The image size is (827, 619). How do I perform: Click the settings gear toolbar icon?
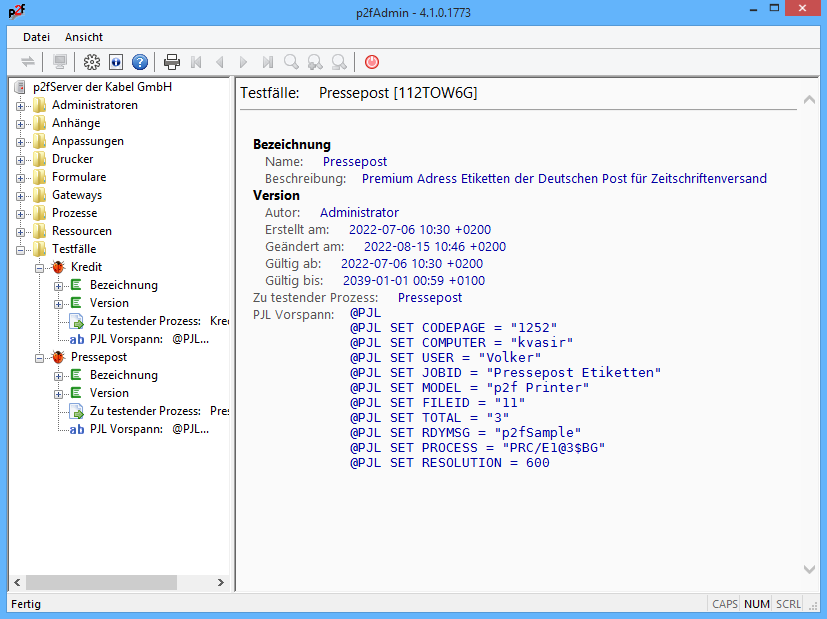(x=92, y=62)
